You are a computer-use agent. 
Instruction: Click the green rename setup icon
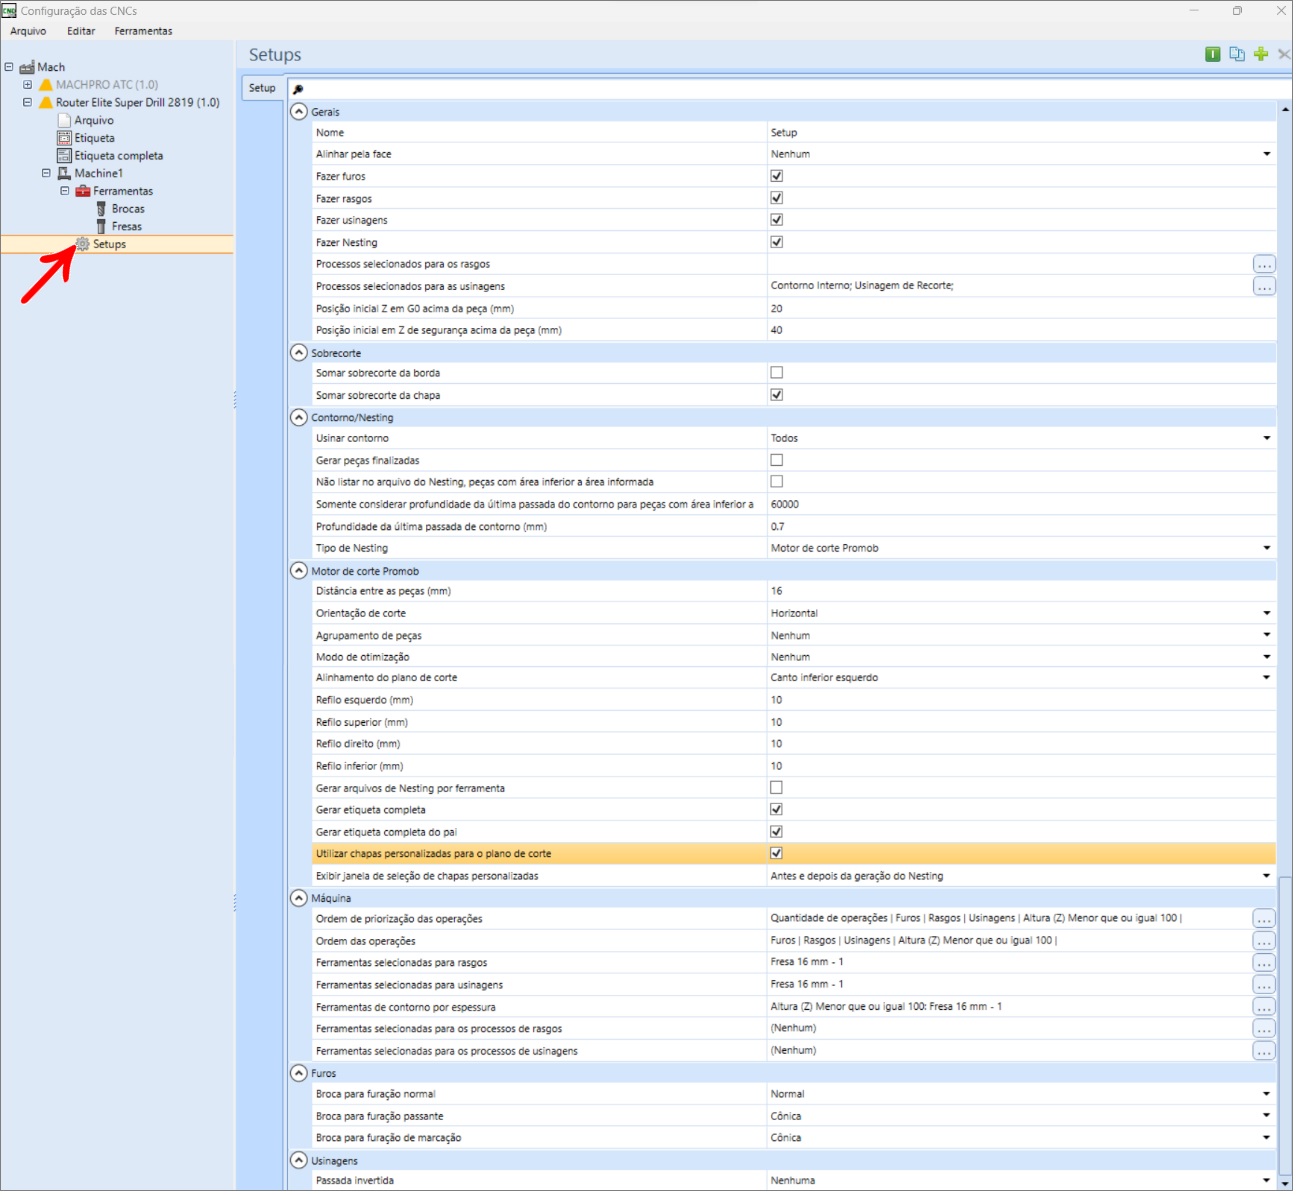(x=1212, y=54)
